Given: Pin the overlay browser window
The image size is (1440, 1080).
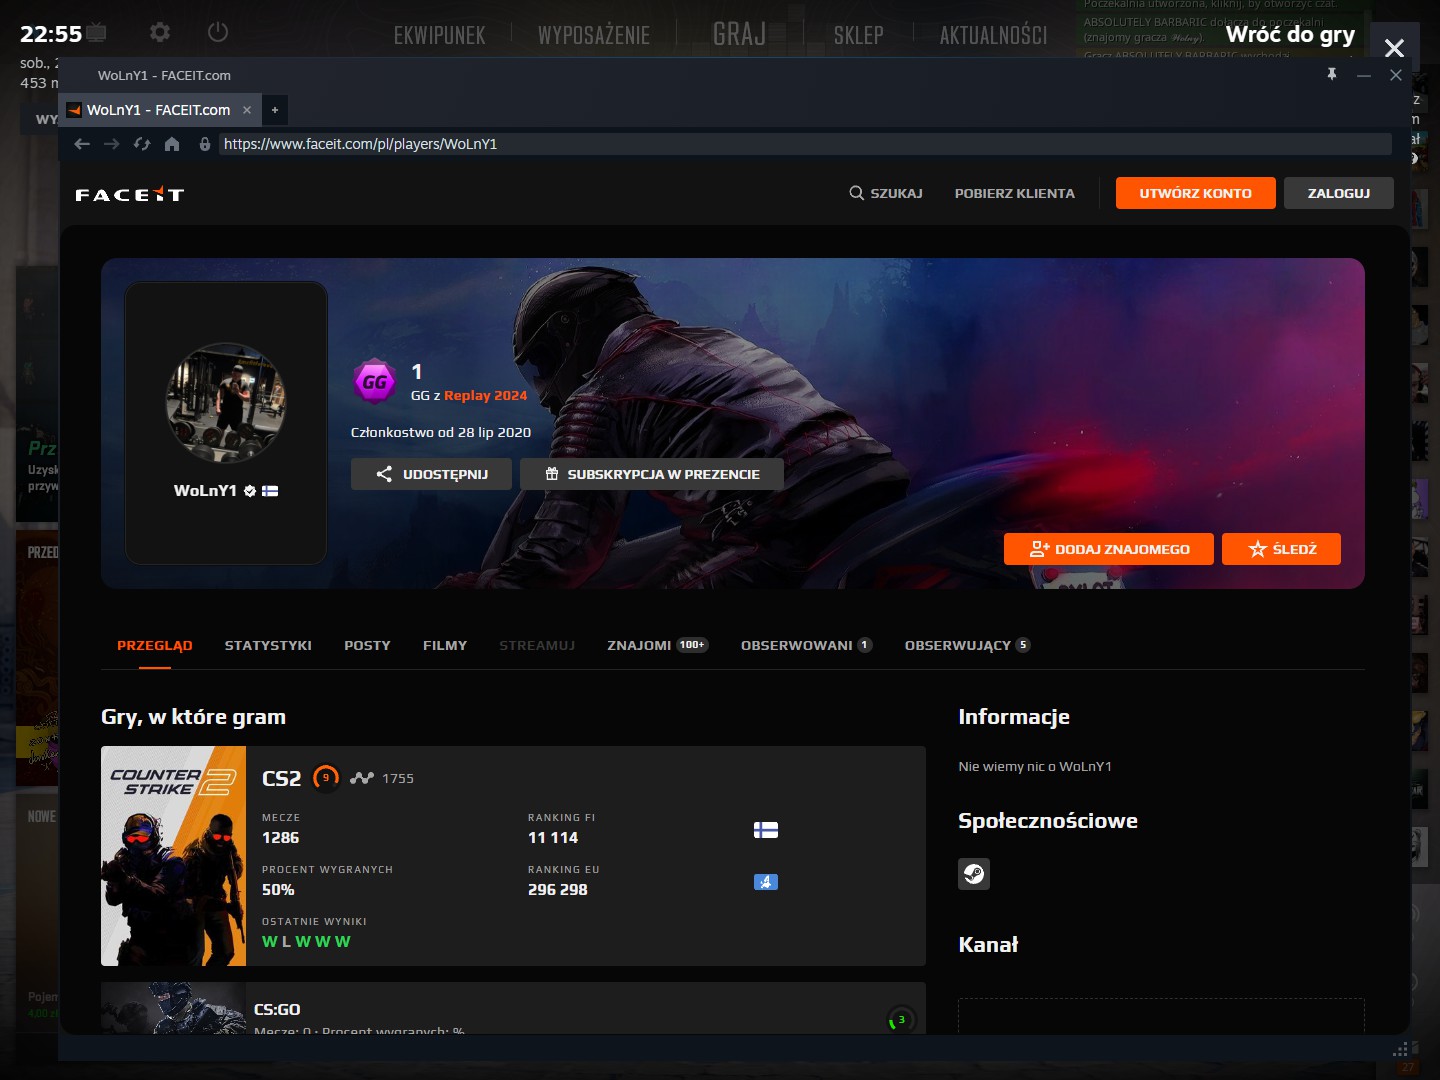Looking at the screenshot, I should pyautogui.click(x=1332, y=75).
